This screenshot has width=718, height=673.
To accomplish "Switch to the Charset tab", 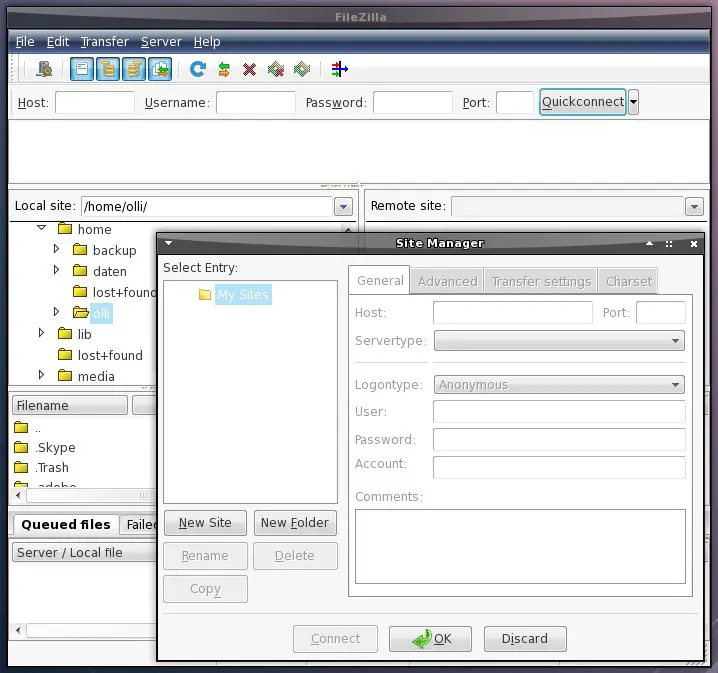I will pyautogui.click(x=628, y=282).
